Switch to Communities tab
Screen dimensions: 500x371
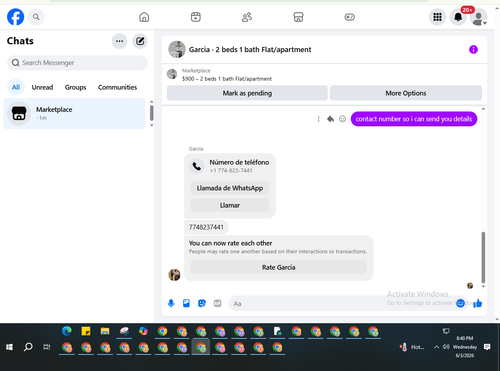coord(117,87)
